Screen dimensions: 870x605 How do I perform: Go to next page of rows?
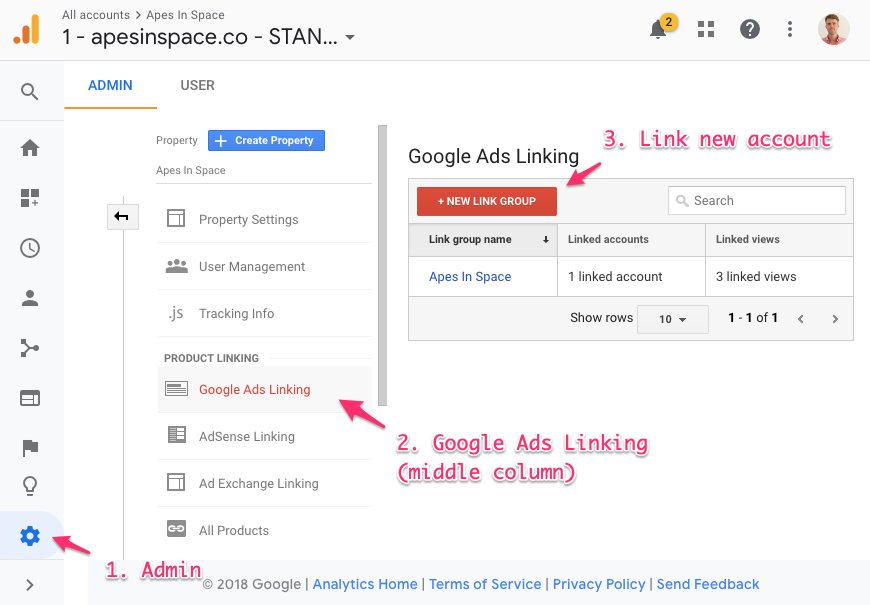pyautogui.click(x=835, y=319)
